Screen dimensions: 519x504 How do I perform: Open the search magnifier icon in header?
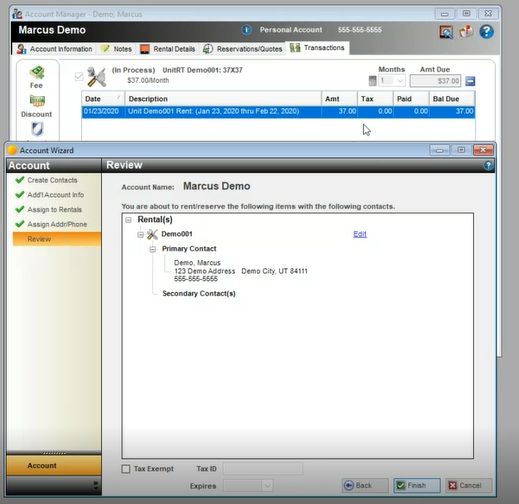point(446,32)
